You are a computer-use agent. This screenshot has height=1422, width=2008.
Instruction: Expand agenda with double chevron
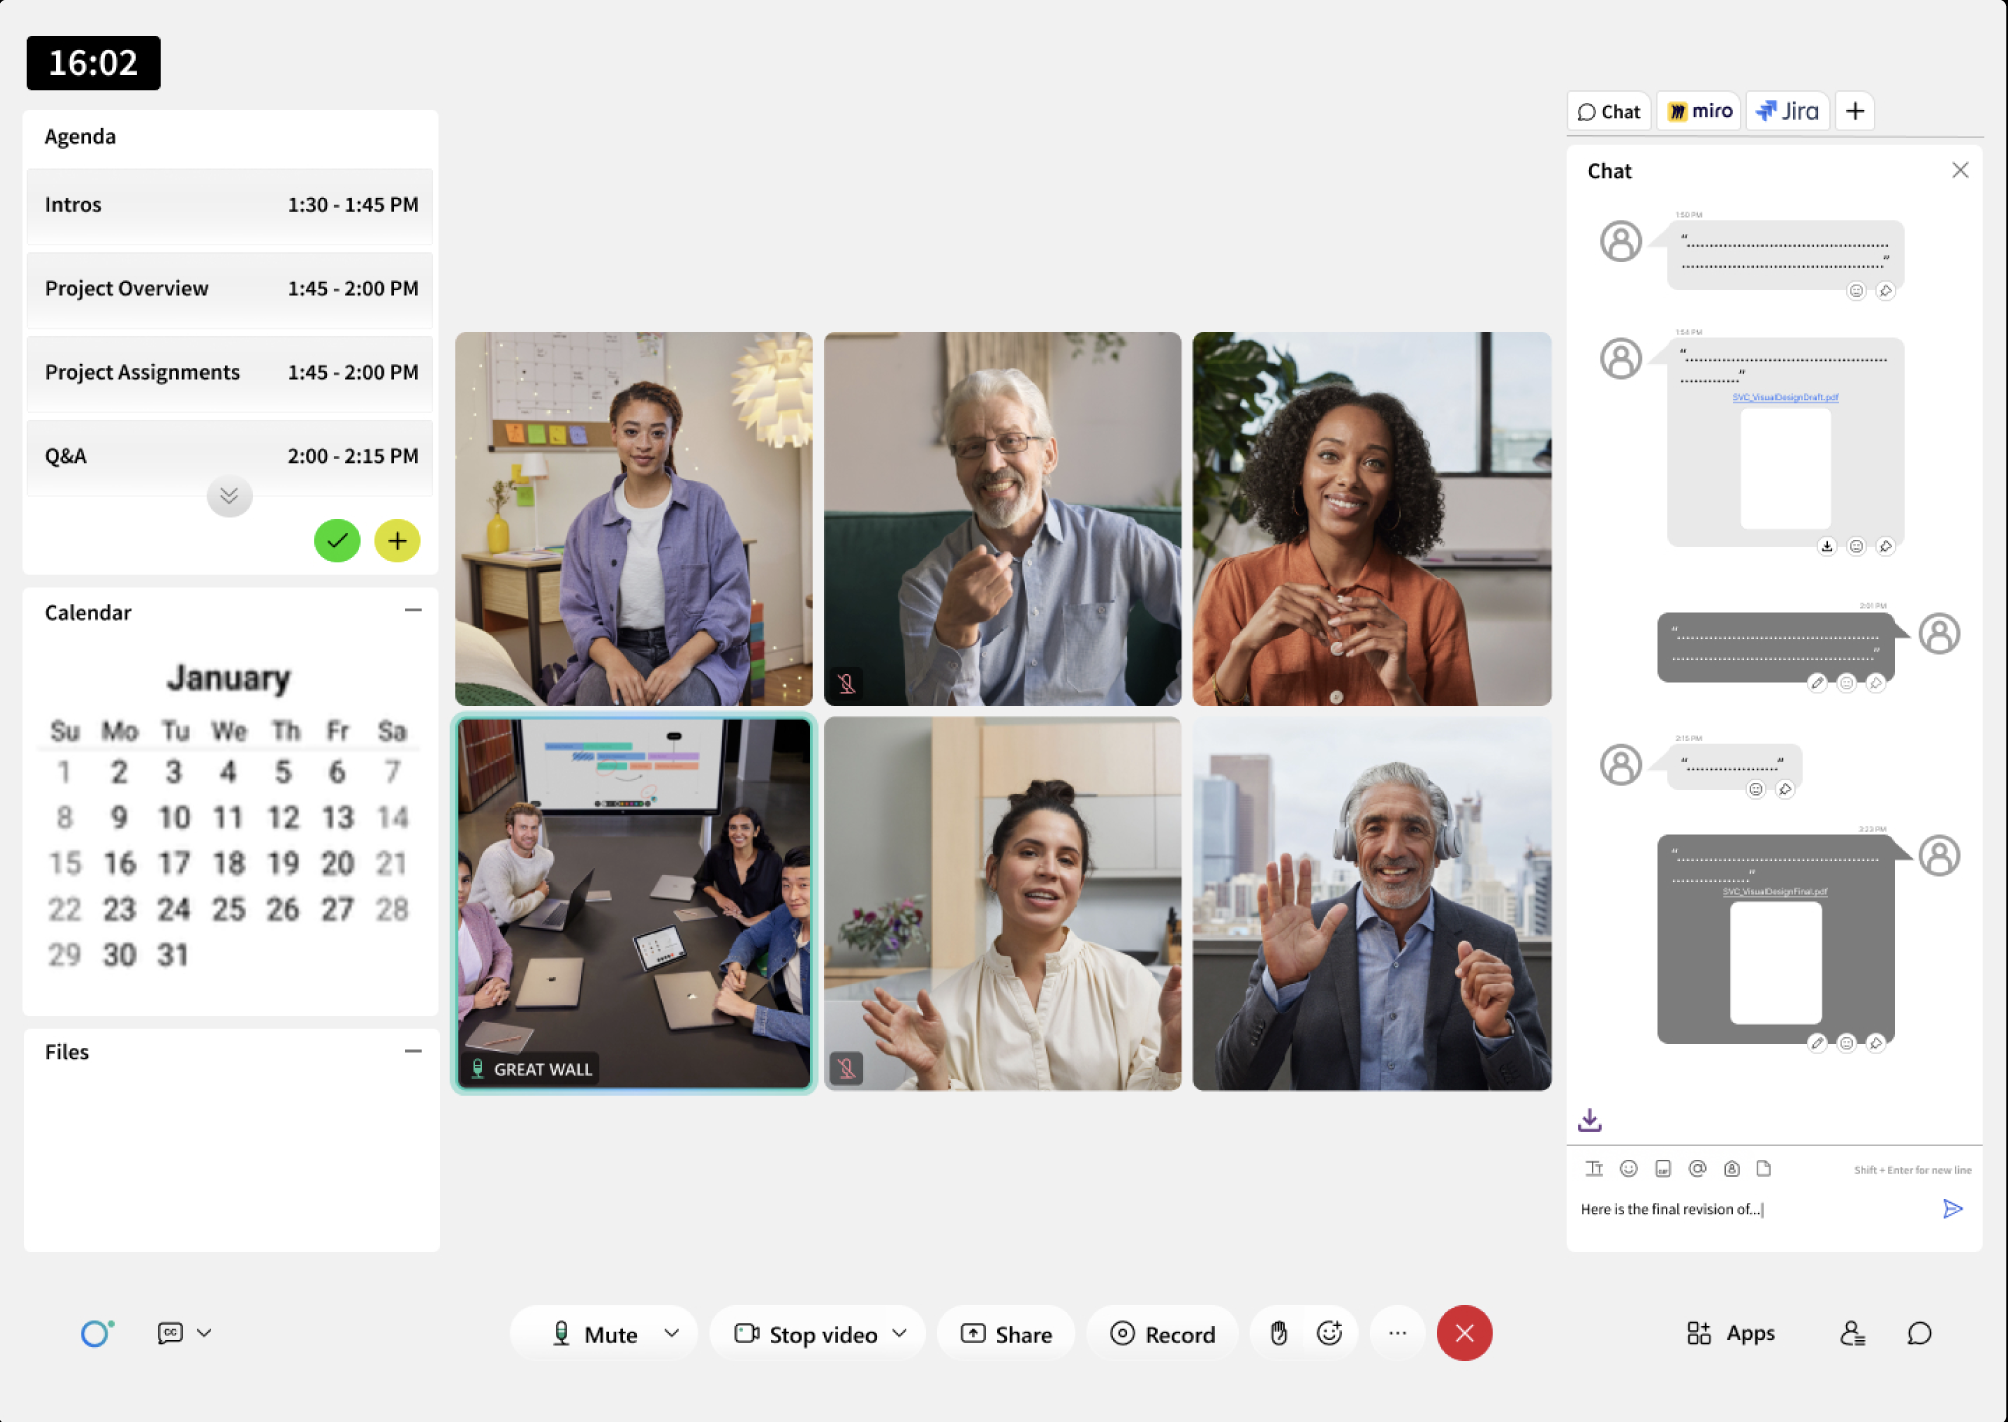pyautogui.click(x=229, y=496)
